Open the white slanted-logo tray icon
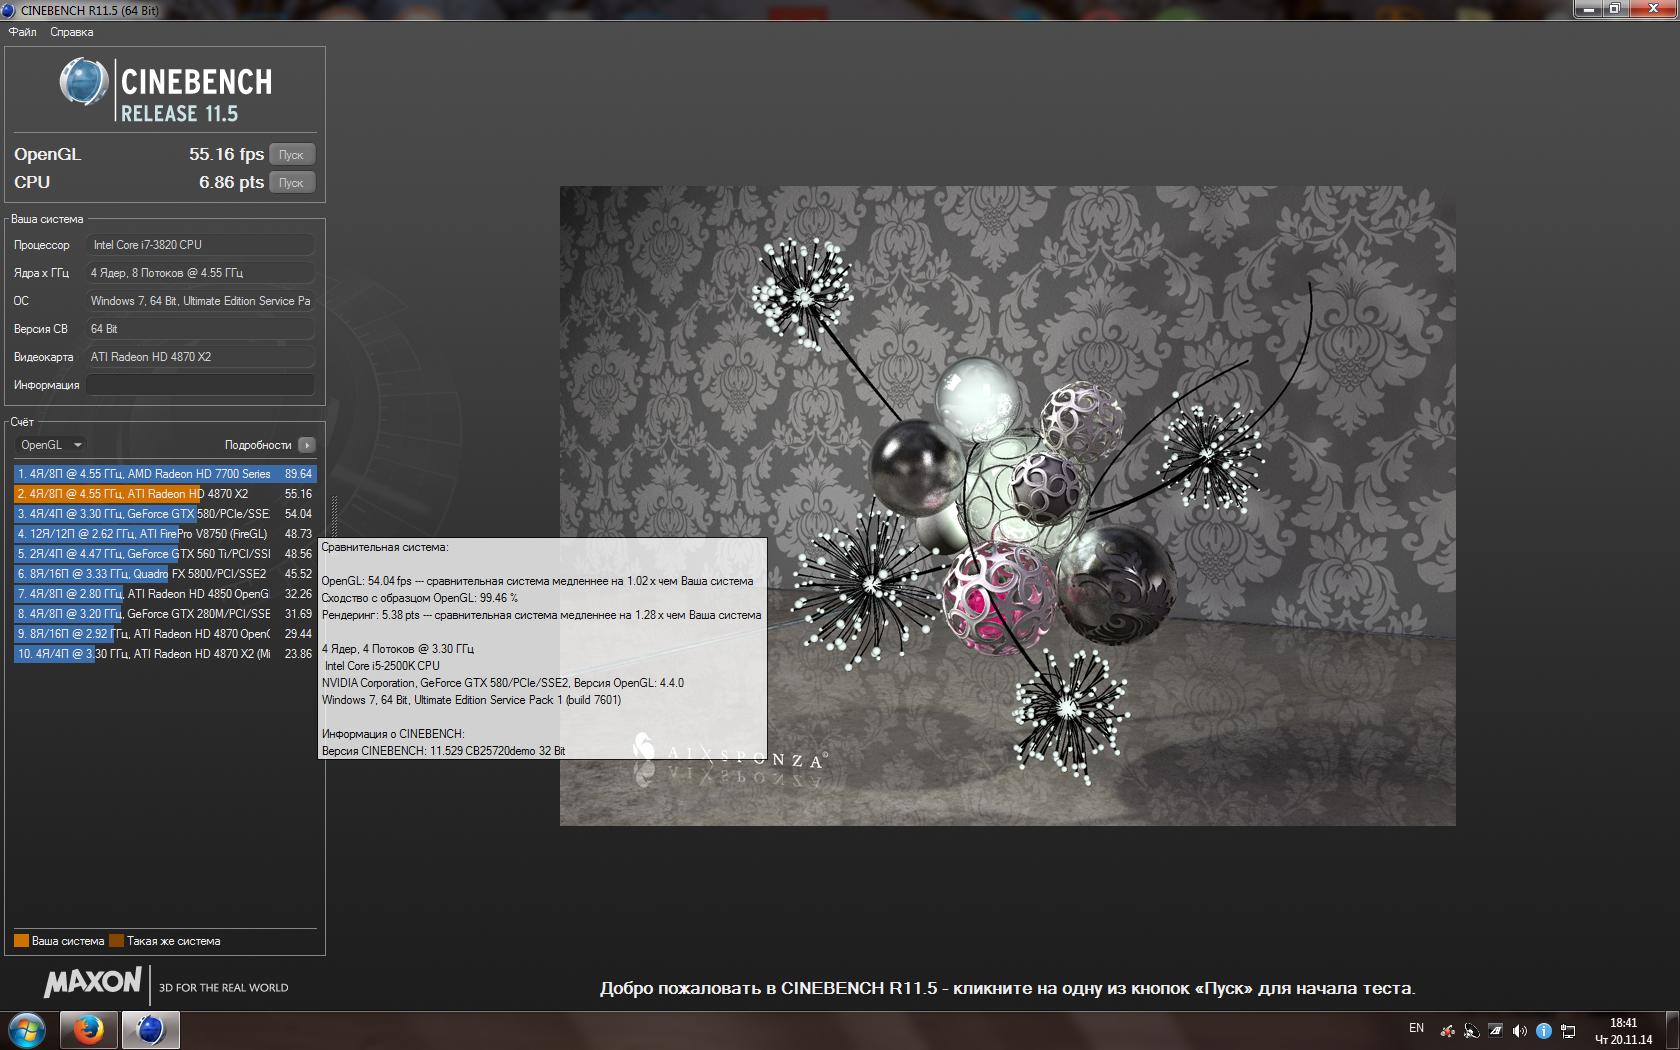This screenshot has width=1680, height=1050. pyautogui.click(x=1495, y=1031)
